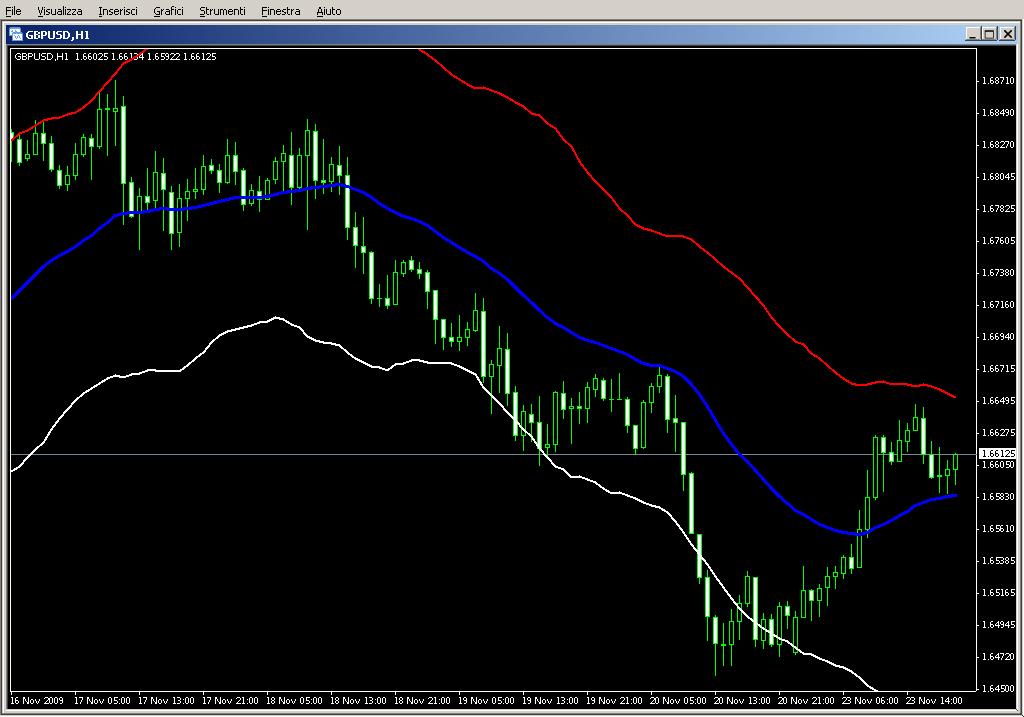
Task: Click the 1.64945 price scale label
Action: (x=999, y=624)
